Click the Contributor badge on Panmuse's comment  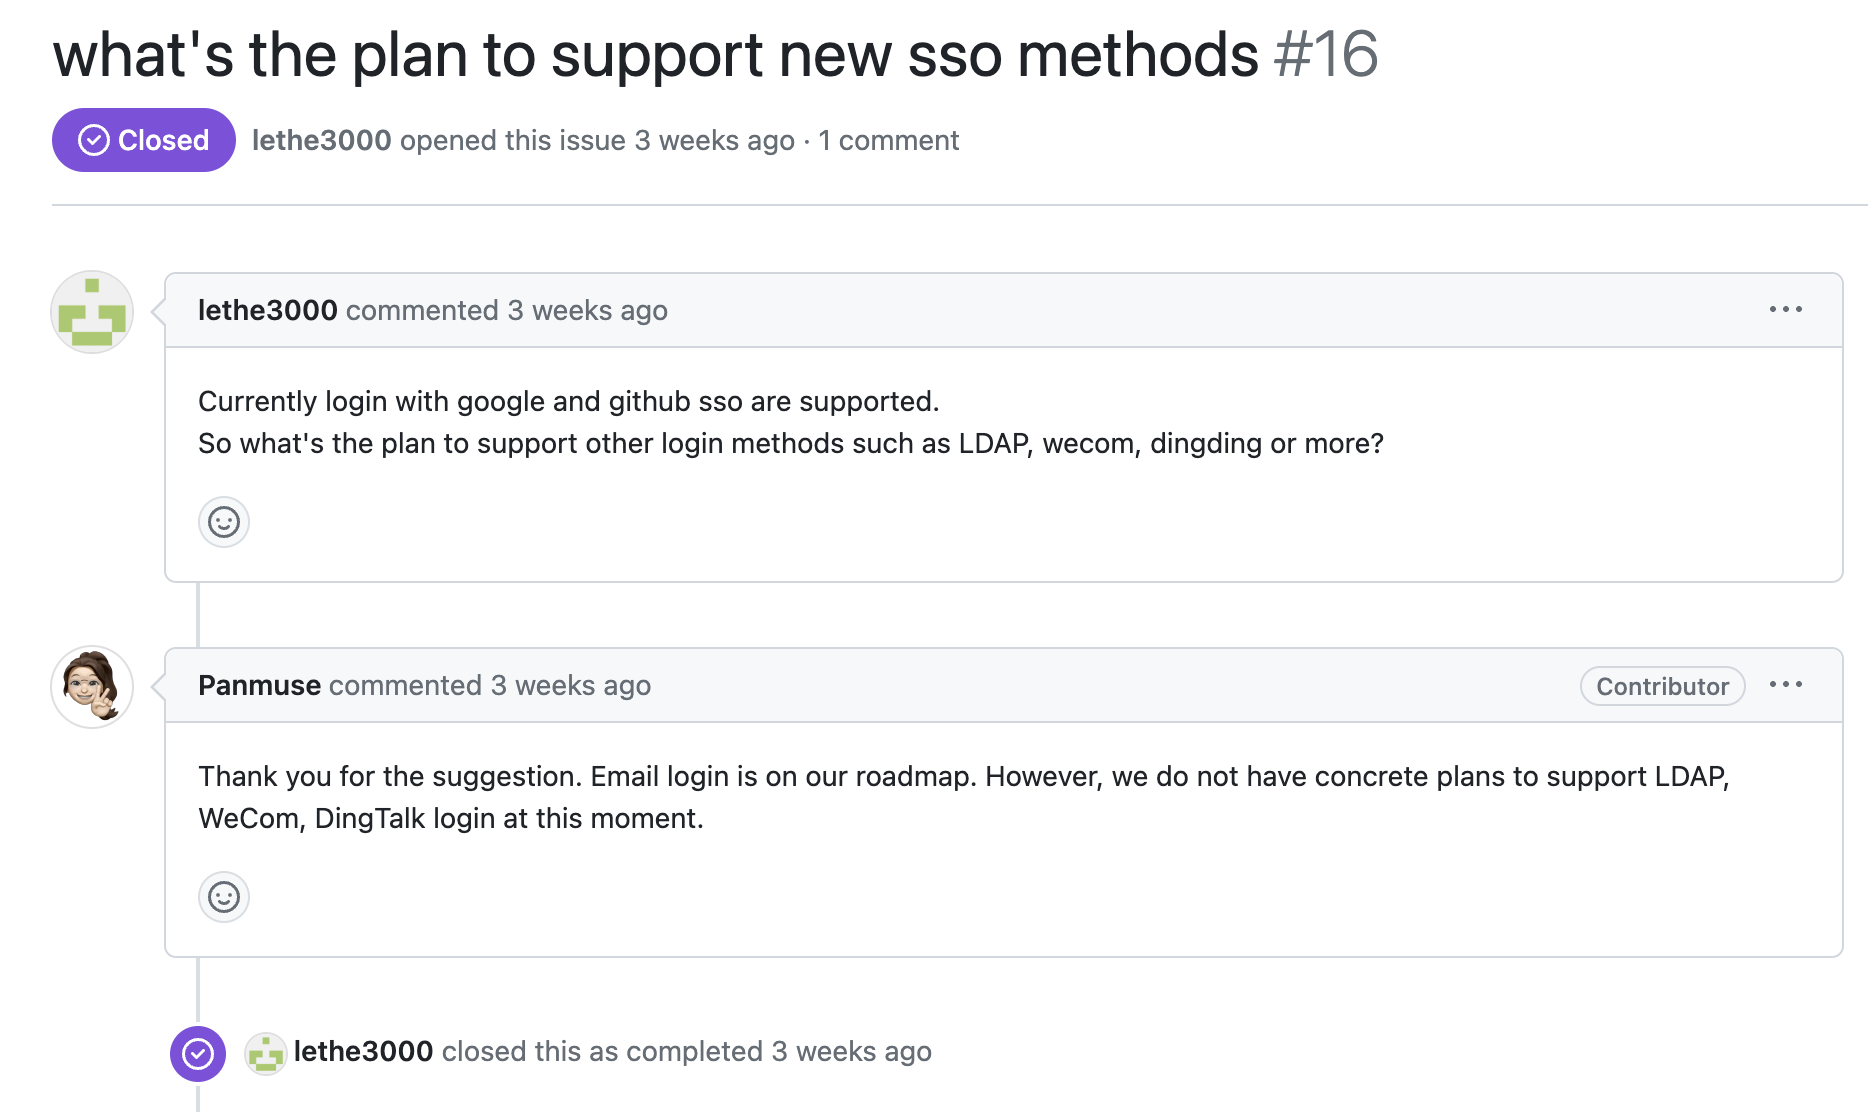point(1662,686)
